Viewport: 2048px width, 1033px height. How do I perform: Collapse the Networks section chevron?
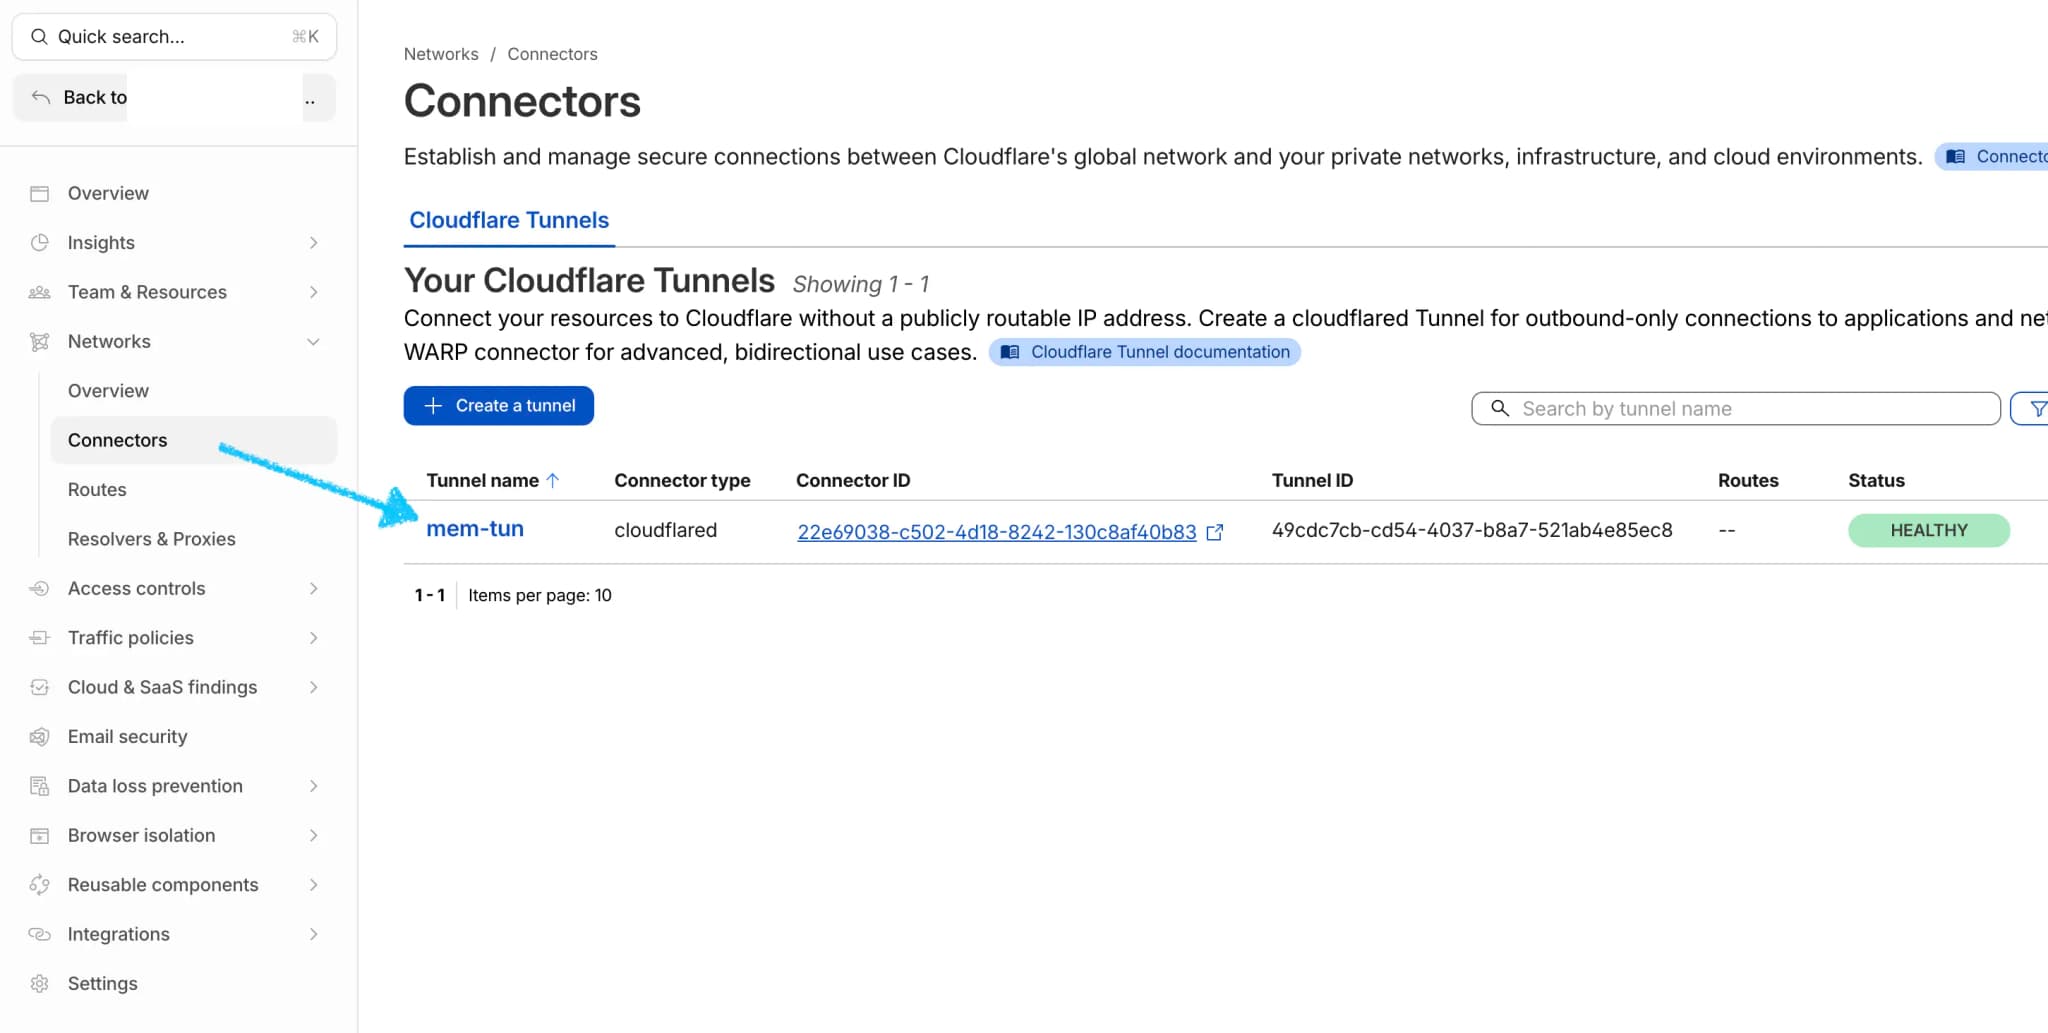[x=313, y=342]
